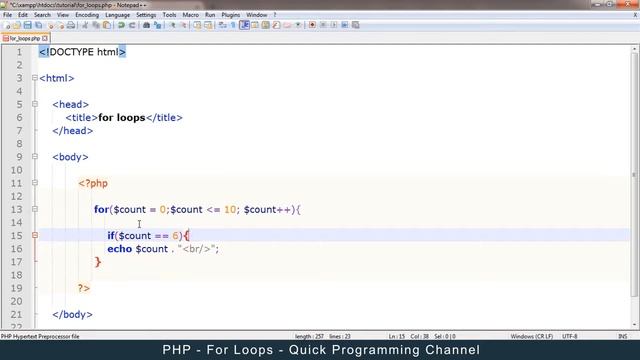Screen dimensions: 640x360
Task: Click the PHP Hypertext Preprocessor file label
Action: pos(40,336)
